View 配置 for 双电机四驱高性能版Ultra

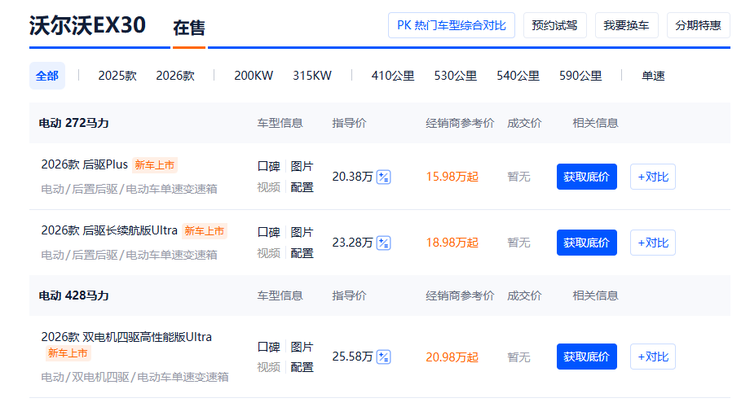302,367
